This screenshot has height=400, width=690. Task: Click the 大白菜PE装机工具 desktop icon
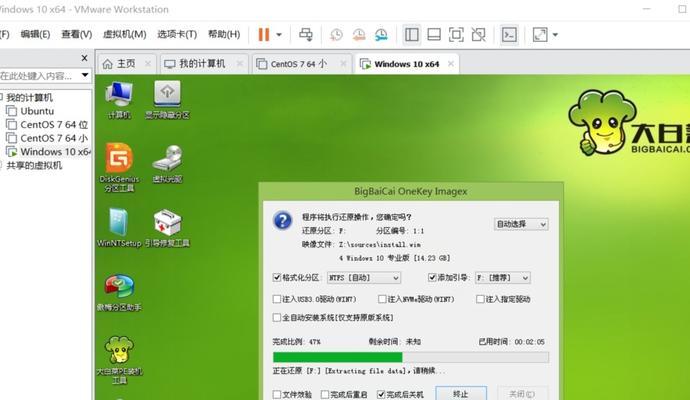(119, 360)
